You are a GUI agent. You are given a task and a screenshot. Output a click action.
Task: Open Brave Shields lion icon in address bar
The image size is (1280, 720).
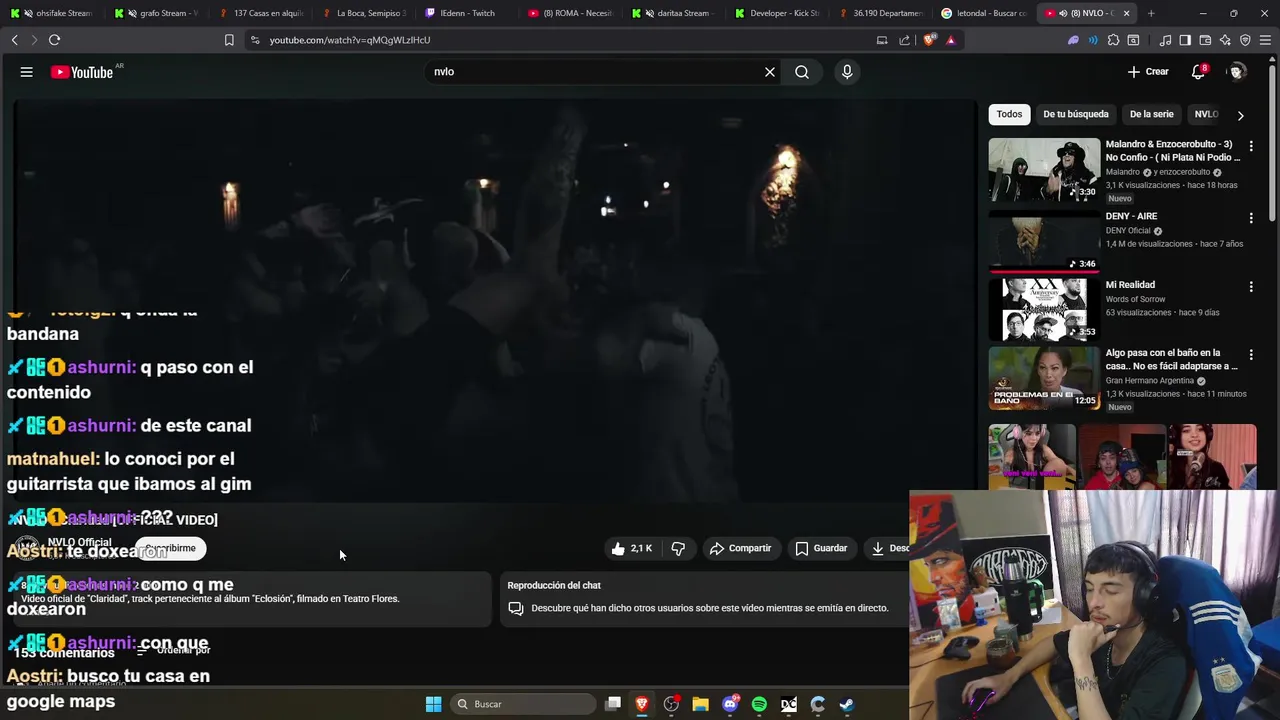[x=930, y=40]
